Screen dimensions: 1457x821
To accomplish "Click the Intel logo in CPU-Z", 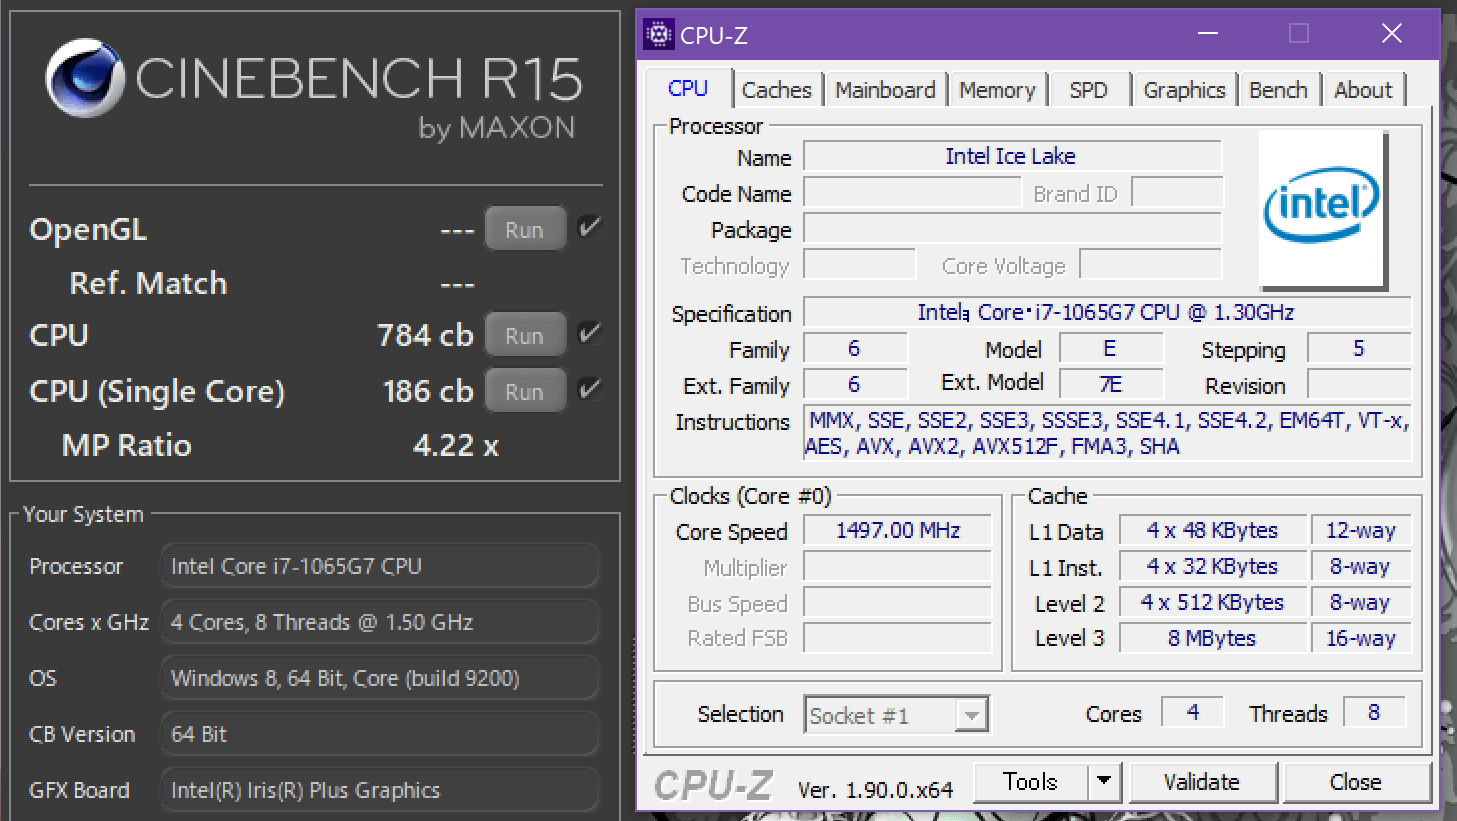I will [1322, 209].
